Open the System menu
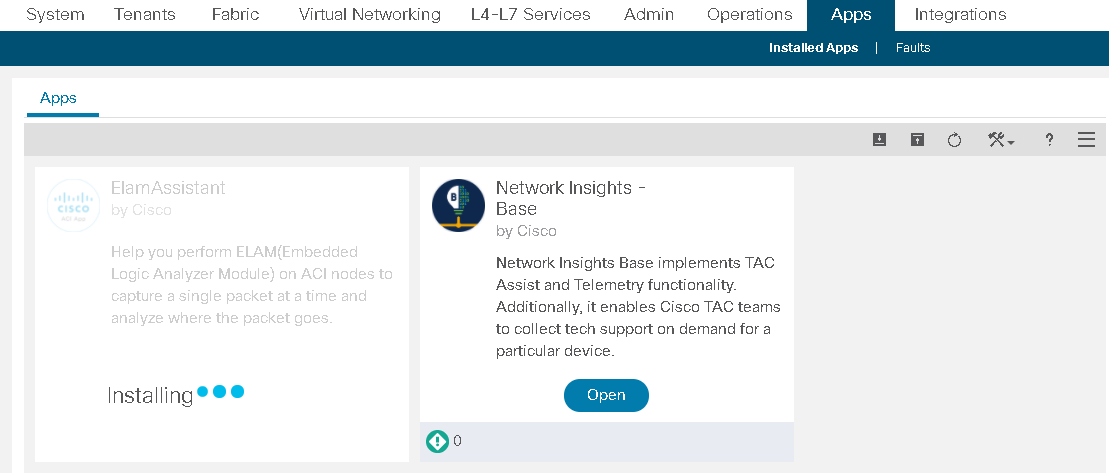Viewport: 1109px width, 473px height. pyautogui.click(x=55, y=15)
